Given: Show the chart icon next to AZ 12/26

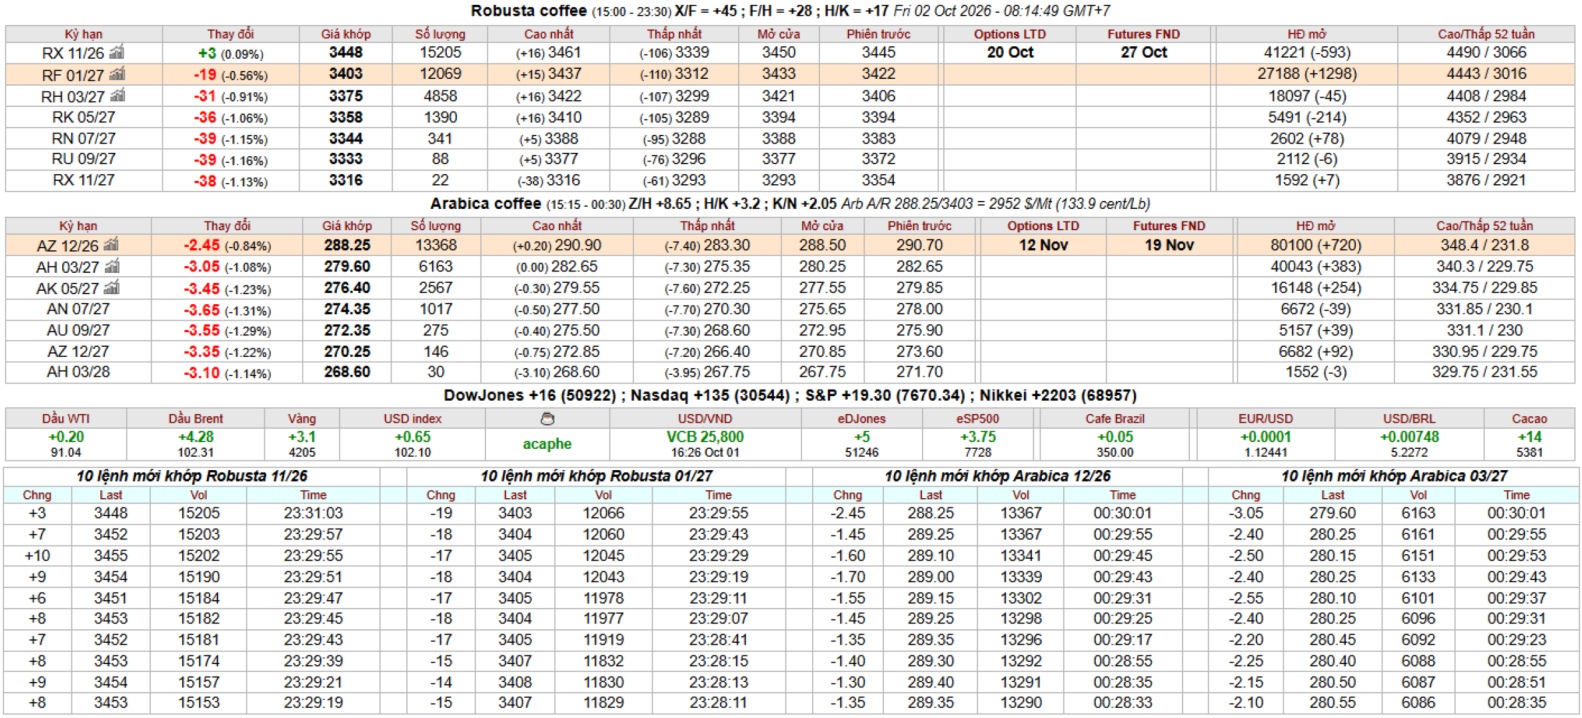Looking at the screenshot, I should pos(111,245).
